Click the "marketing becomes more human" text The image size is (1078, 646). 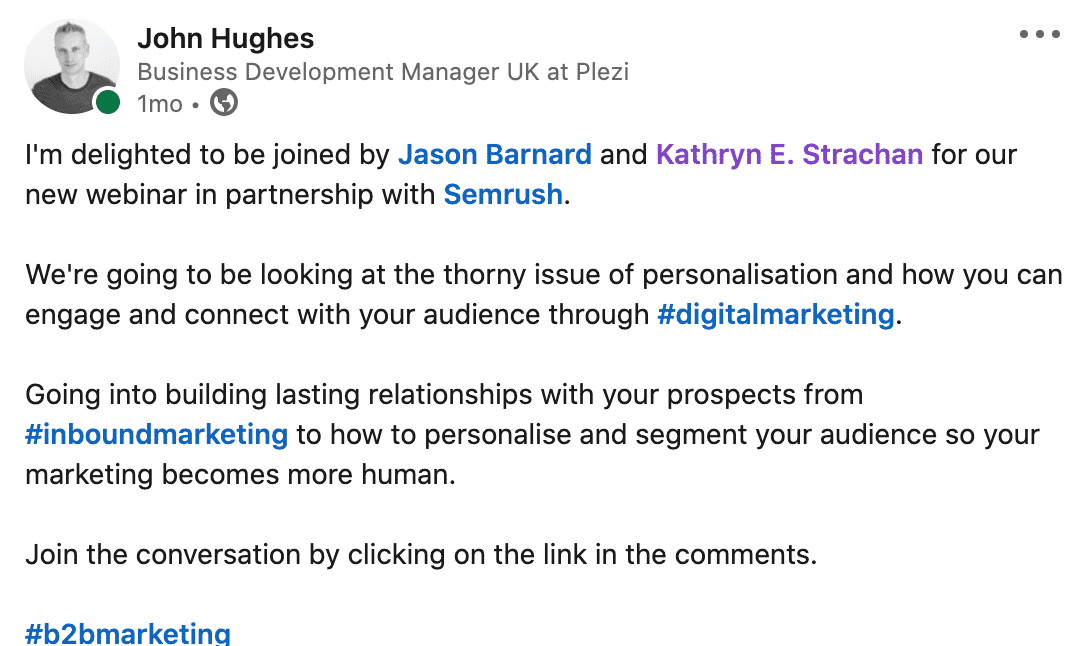241,475
